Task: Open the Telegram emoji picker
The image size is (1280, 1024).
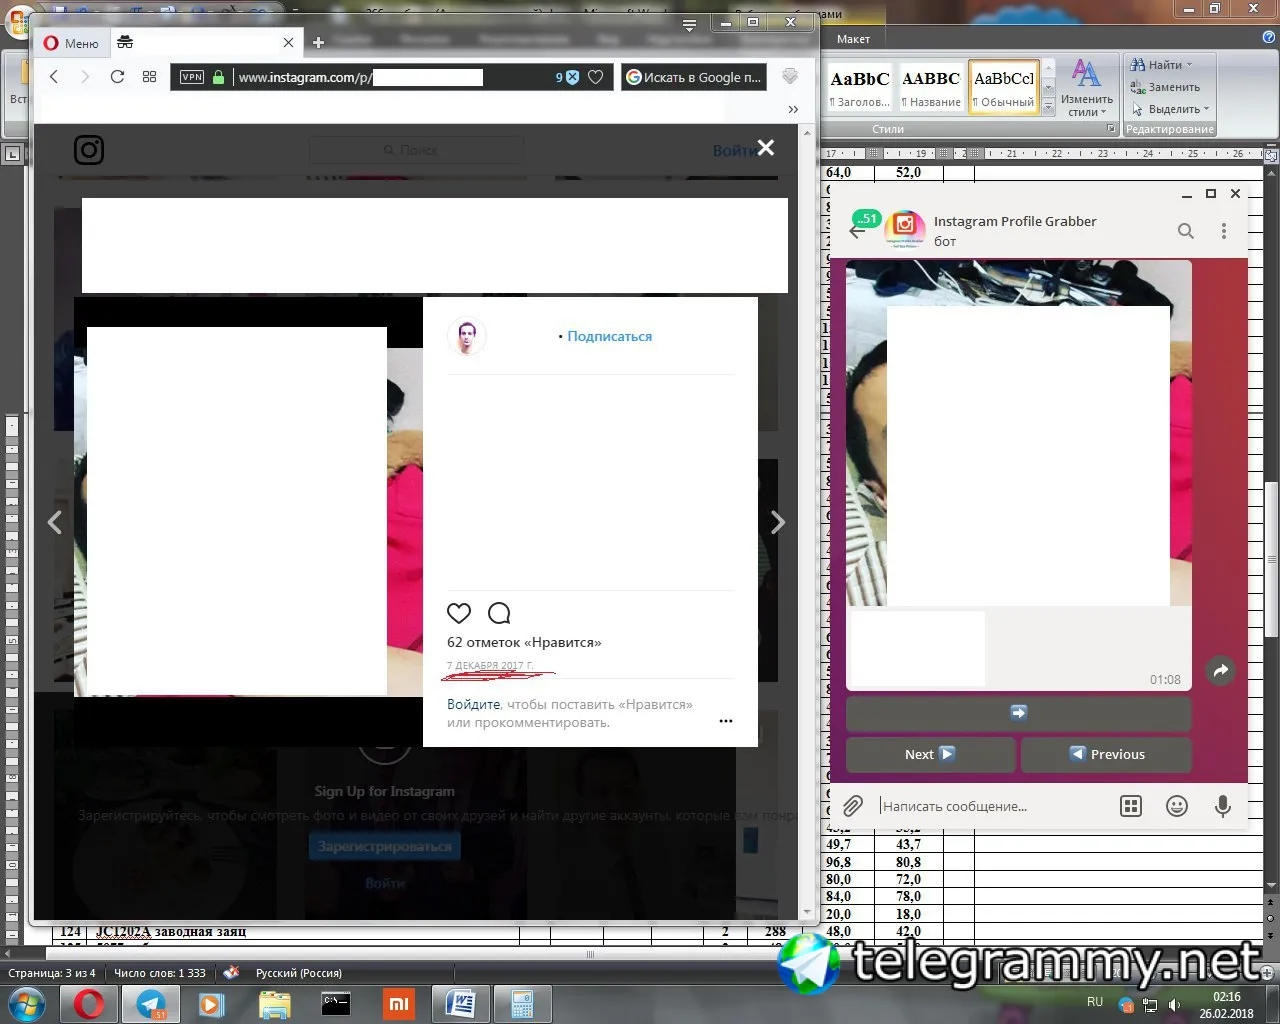Action: click(x=1177, y=806)
